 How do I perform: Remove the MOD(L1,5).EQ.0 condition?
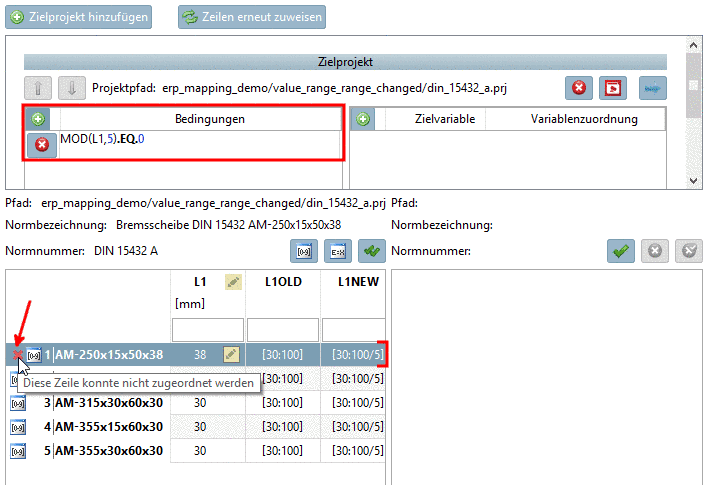coord(42,145)
